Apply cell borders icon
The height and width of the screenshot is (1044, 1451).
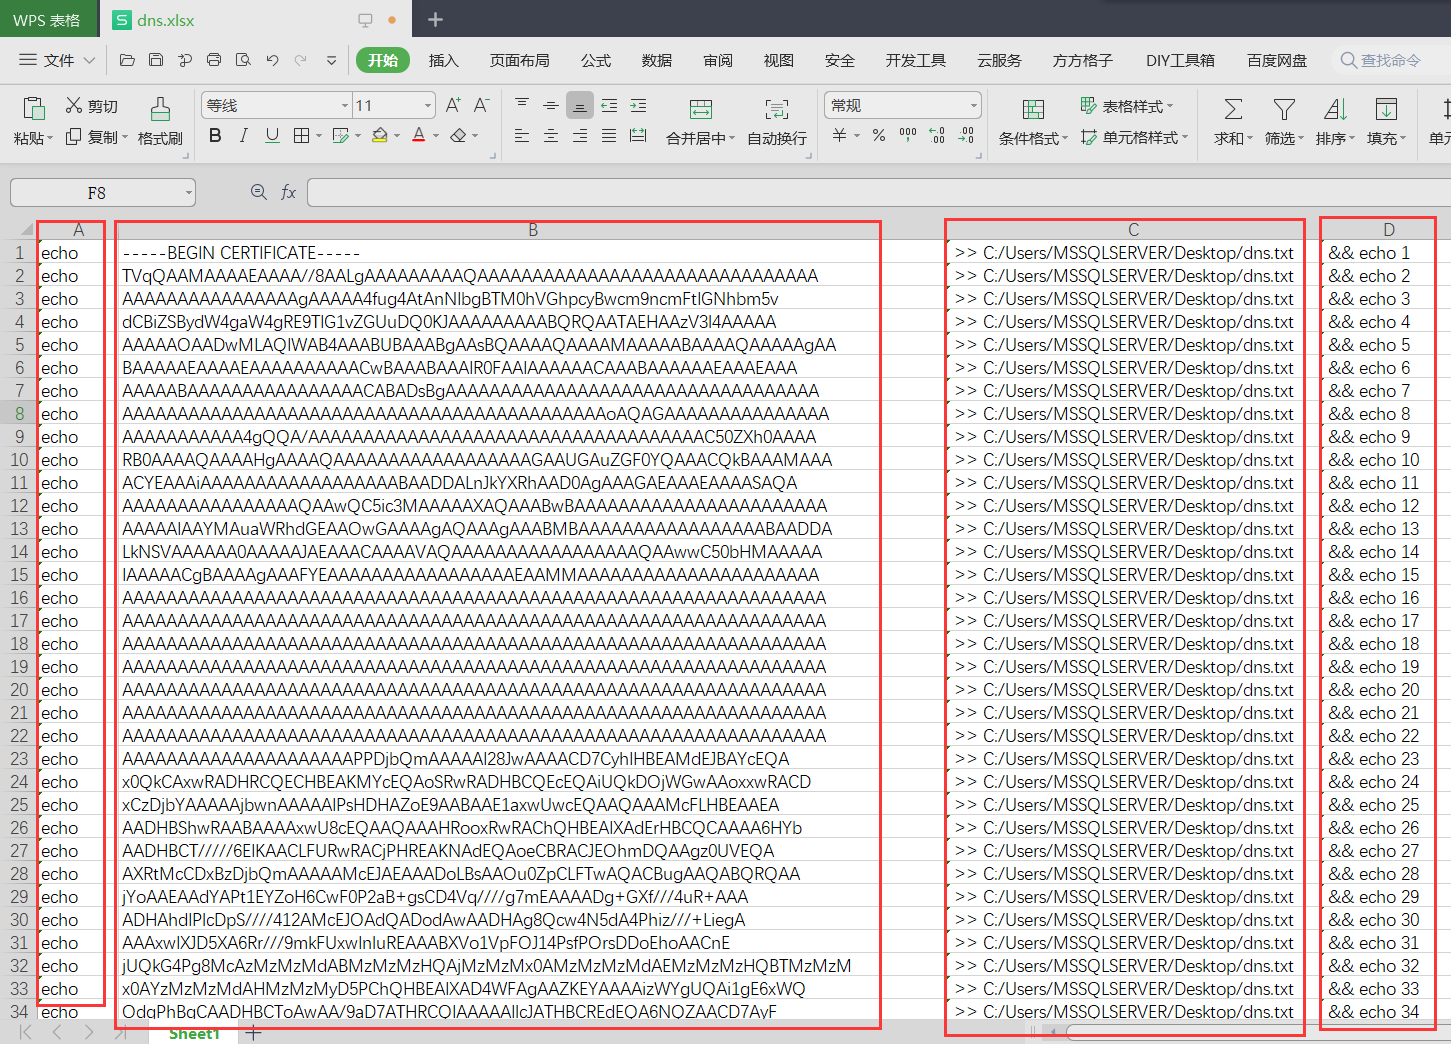[x=301, y=135]
